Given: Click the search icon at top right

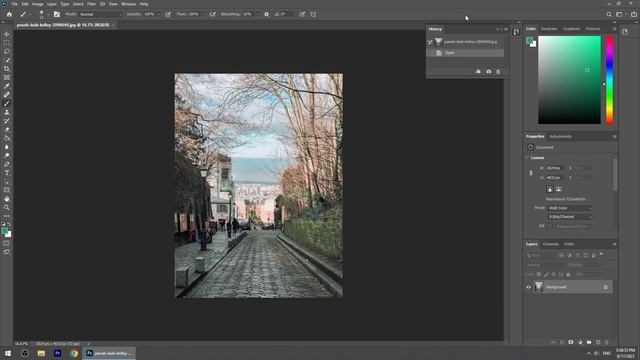Looking at the screenshot, I should point(609,14).
